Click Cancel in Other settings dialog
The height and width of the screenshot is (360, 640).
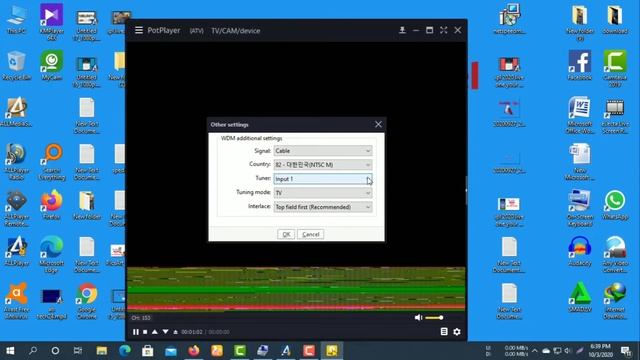coord(311,234)
